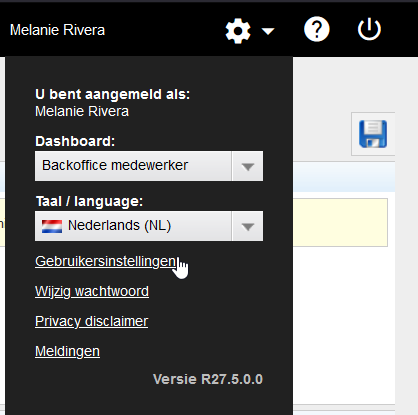The image size is (418, 415).
Task: Open Gebruikersinstellingen link
Action: point(106,262)
